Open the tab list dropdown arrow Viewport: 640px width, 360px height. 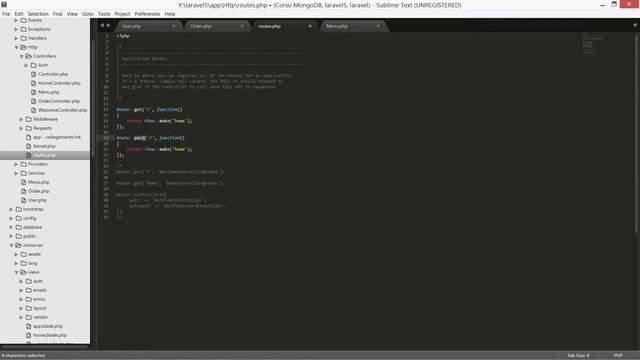coord(635,26)
